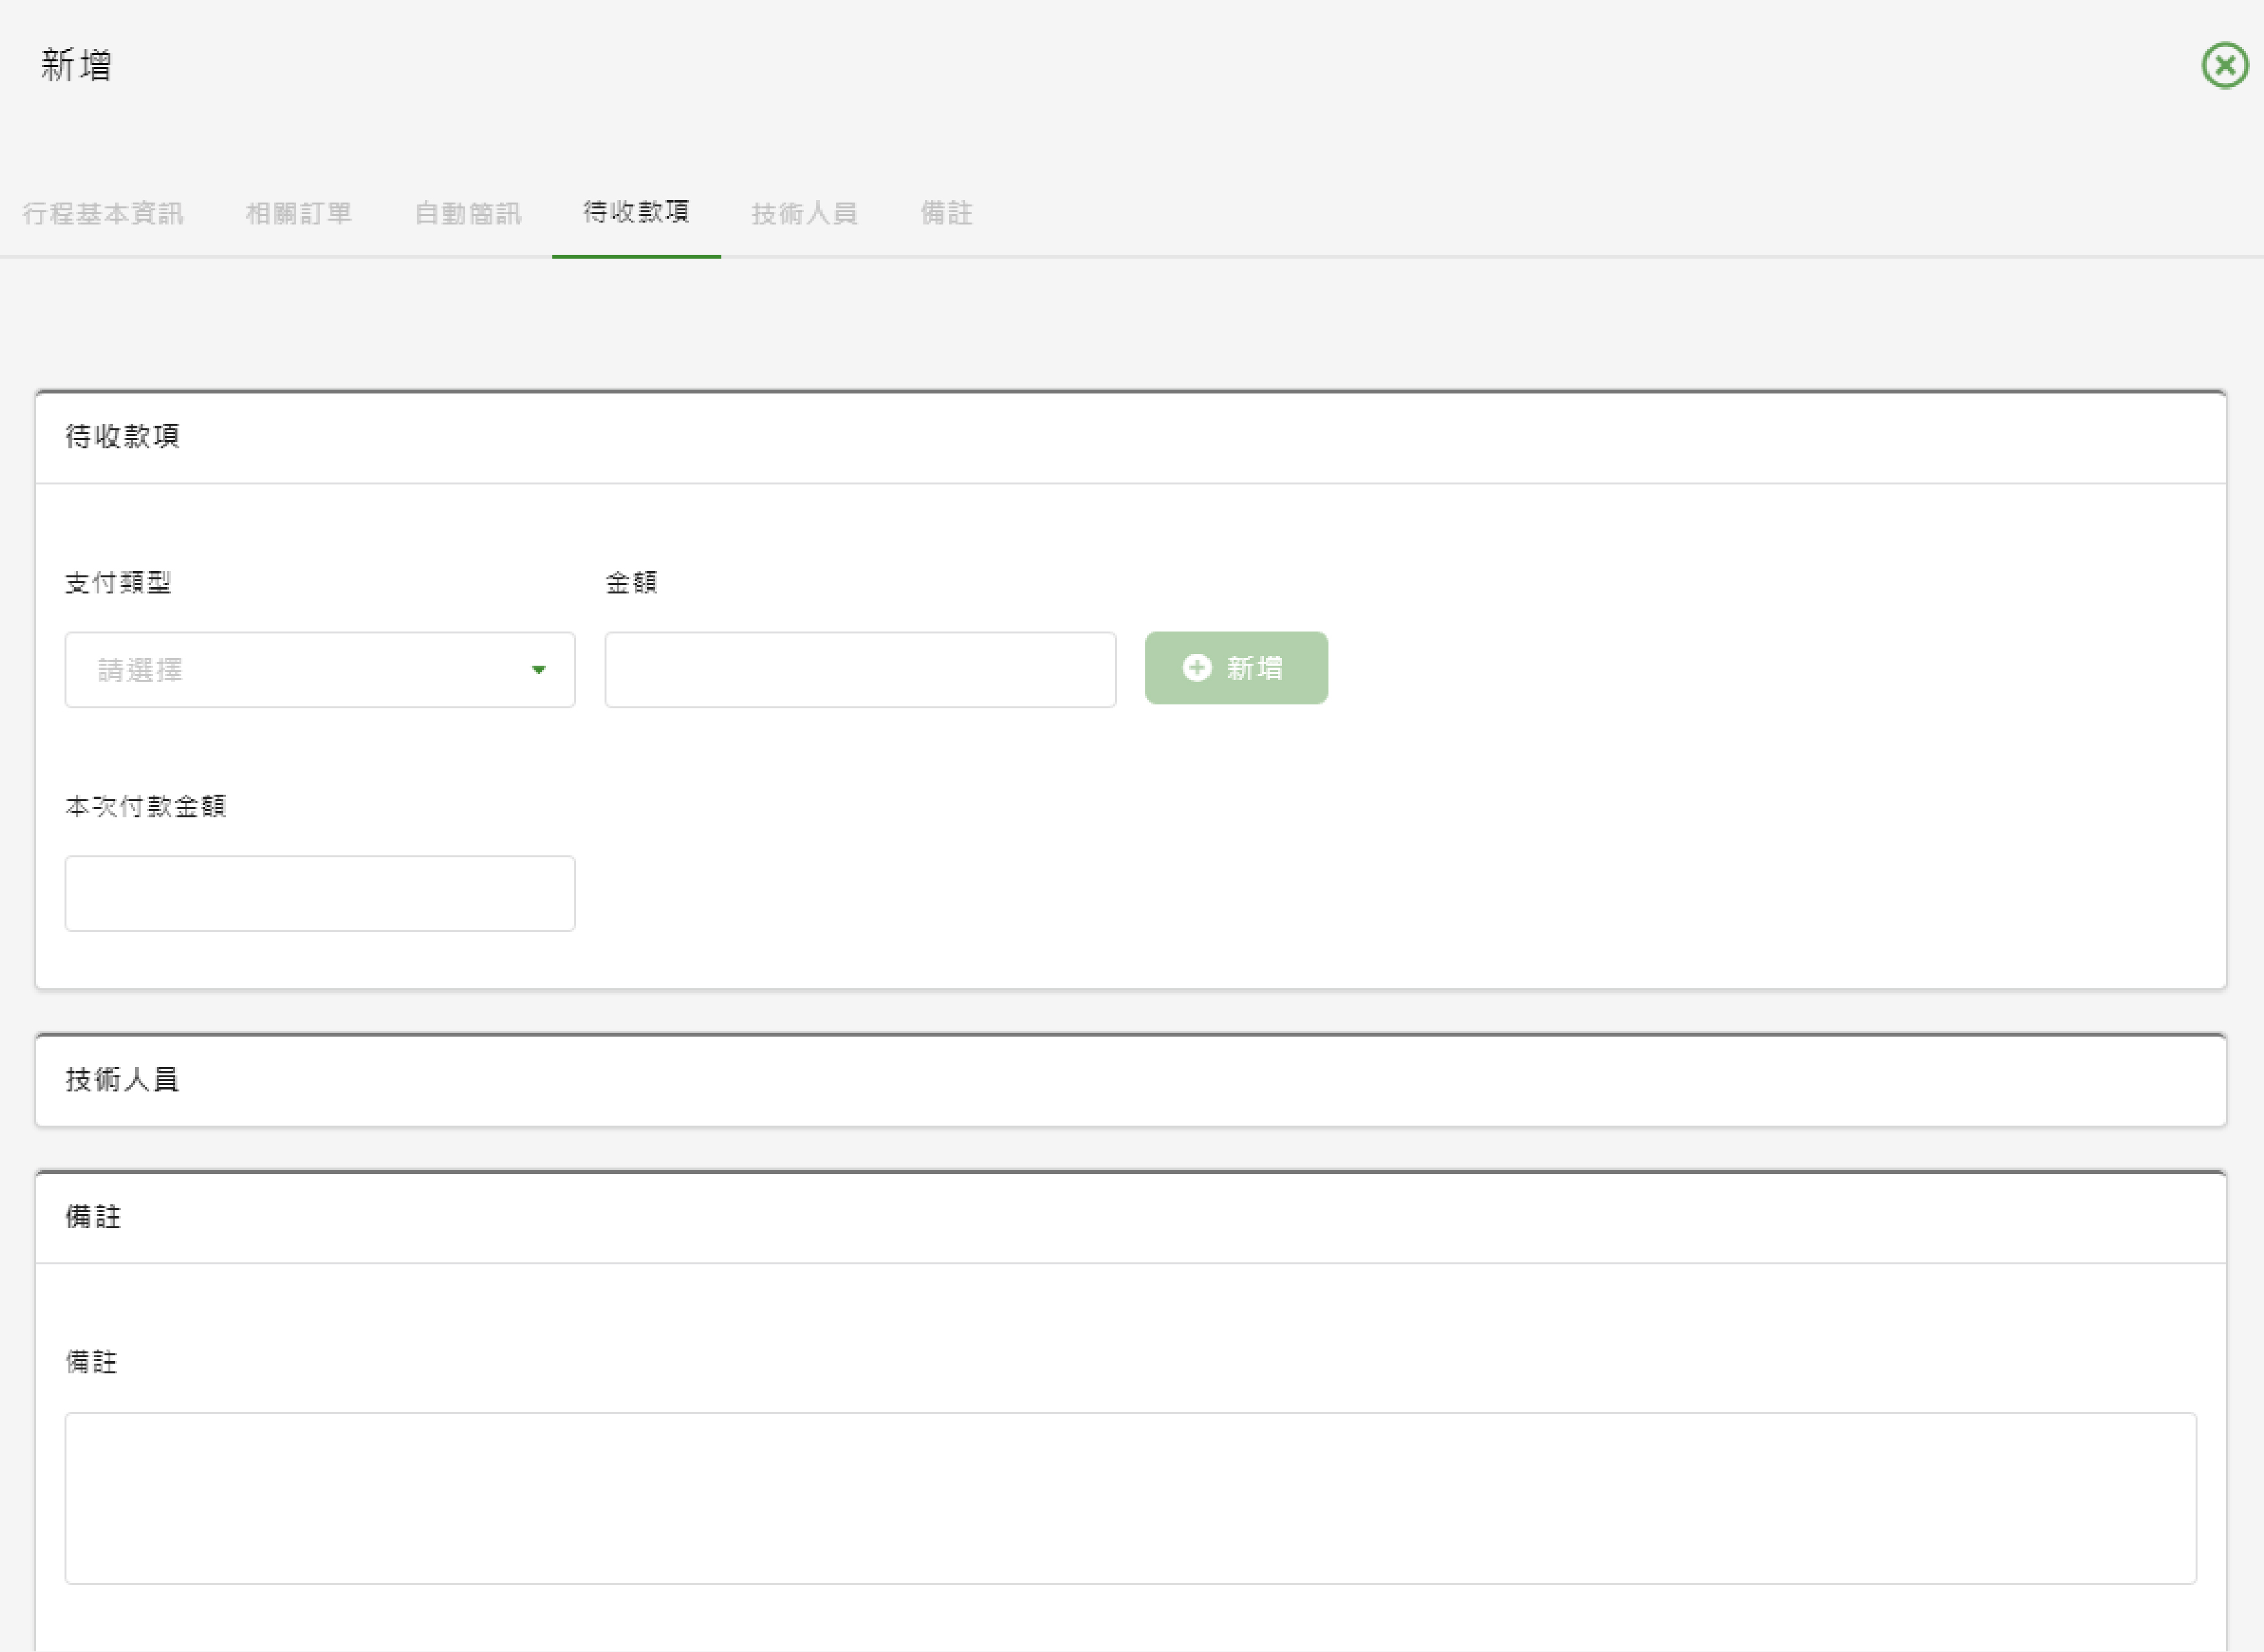Go to the 自動簡訊 tab
The image size is (2264, 1652).
point(467,214)
